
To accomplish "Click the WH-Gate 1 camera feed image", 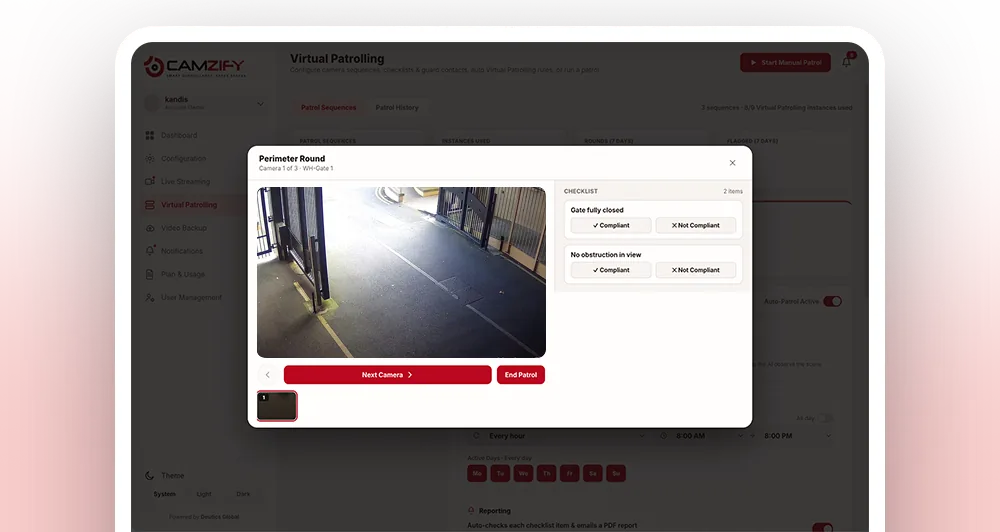I will 401,272.
